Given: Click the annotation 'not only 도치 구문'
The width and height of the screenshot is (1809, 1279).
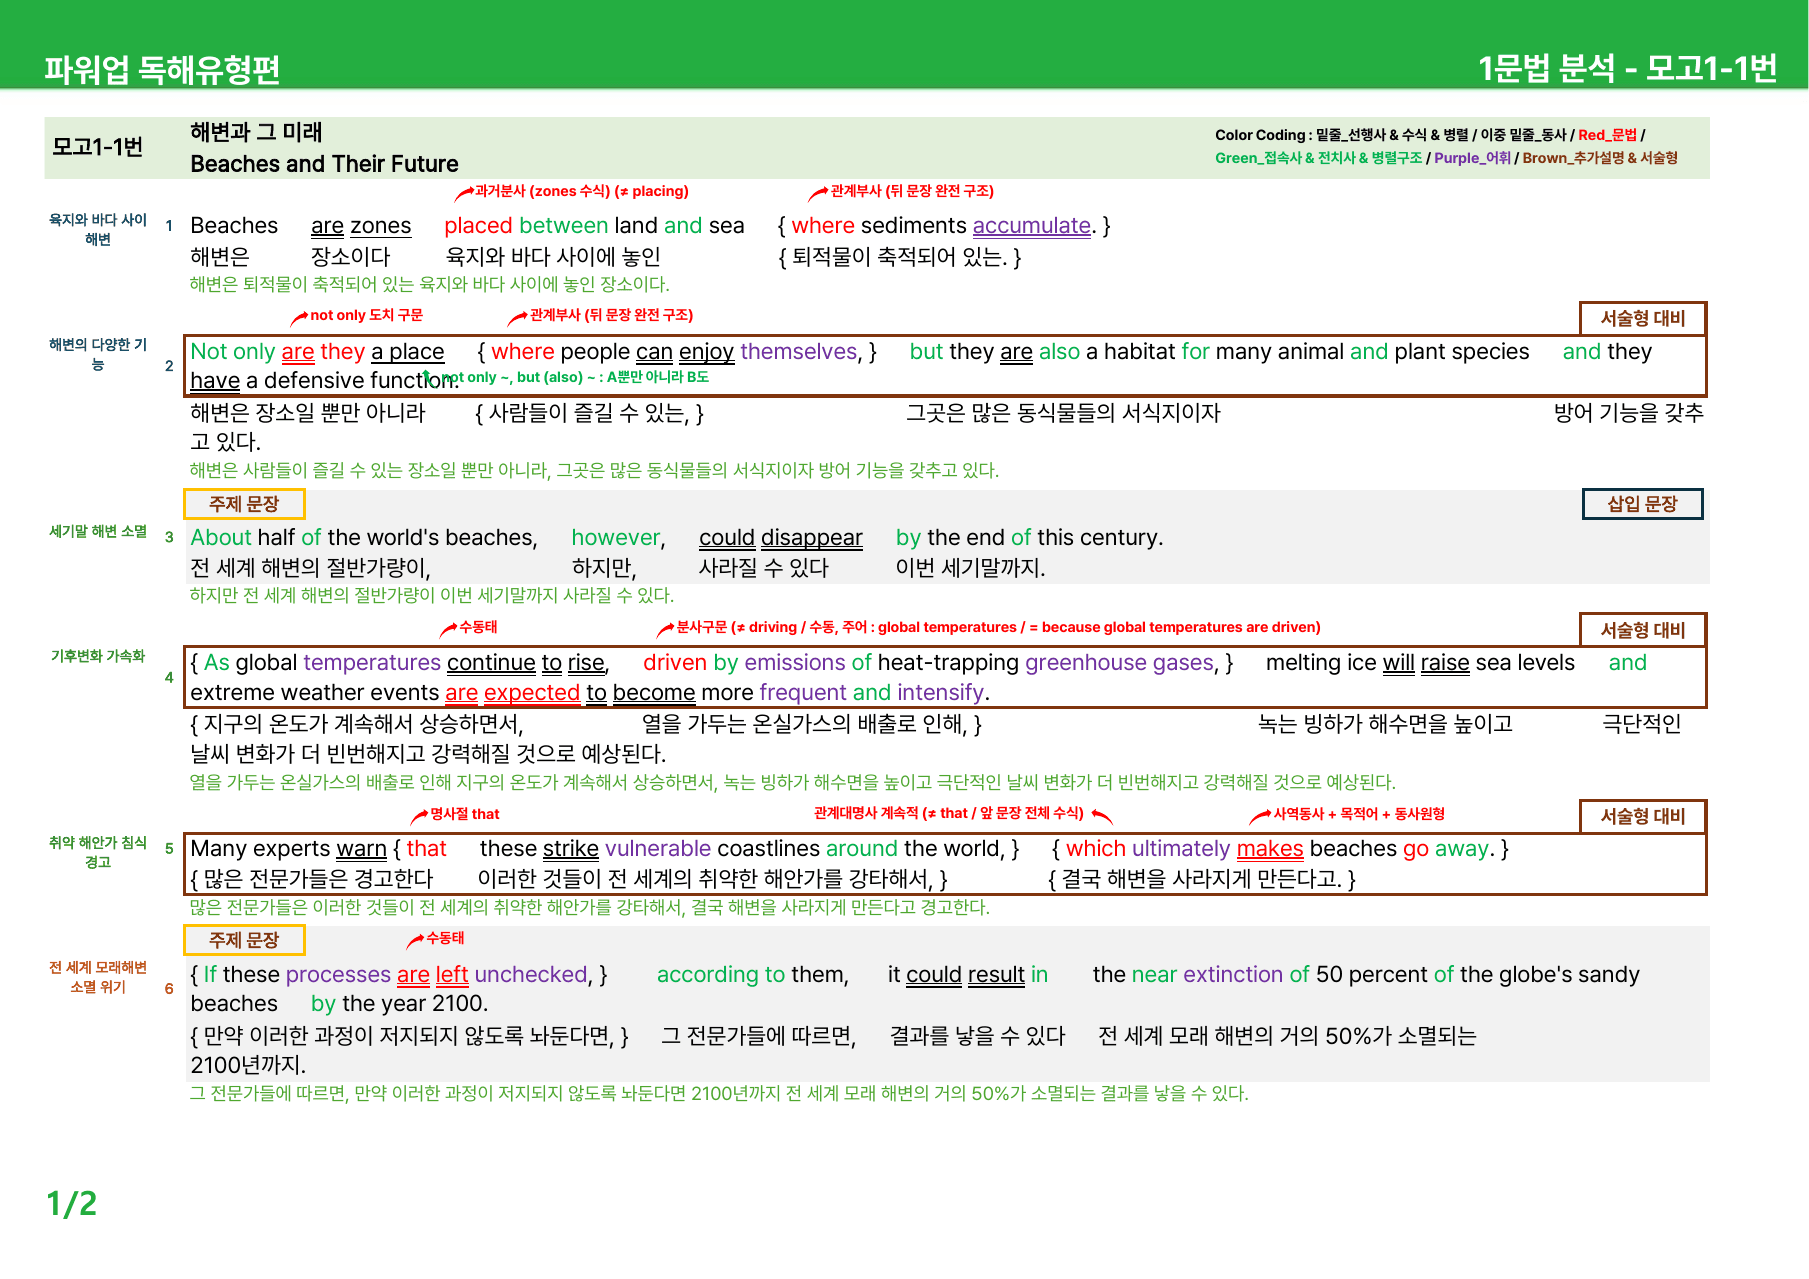Looking at the screenshot, I should point(366,315).
